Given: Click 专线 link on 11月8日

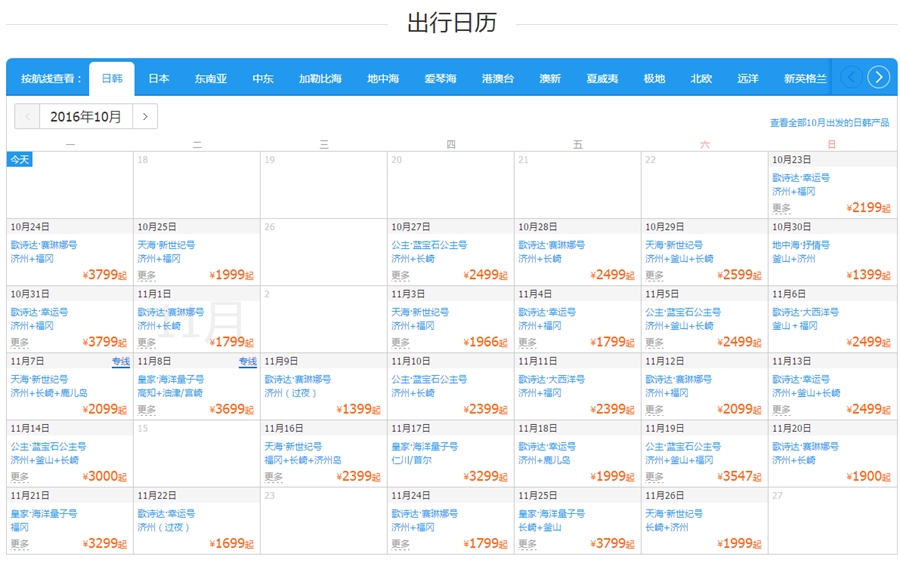Looking at the screenshot, I should point(247,362).
